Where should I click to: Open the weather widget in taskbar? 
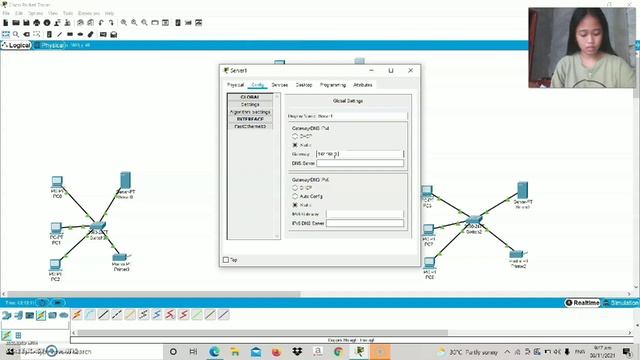coord(468,352)
